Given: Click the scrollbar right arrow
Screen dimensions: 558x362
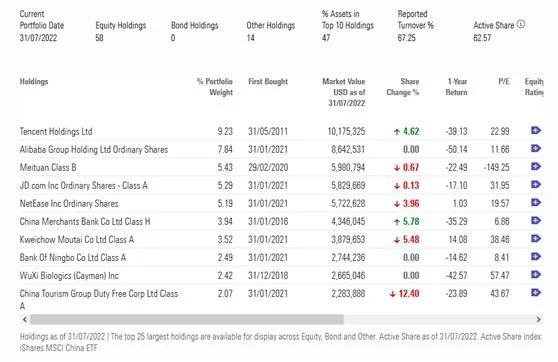Looking at the screenshot, I should (x=539, y=319).
